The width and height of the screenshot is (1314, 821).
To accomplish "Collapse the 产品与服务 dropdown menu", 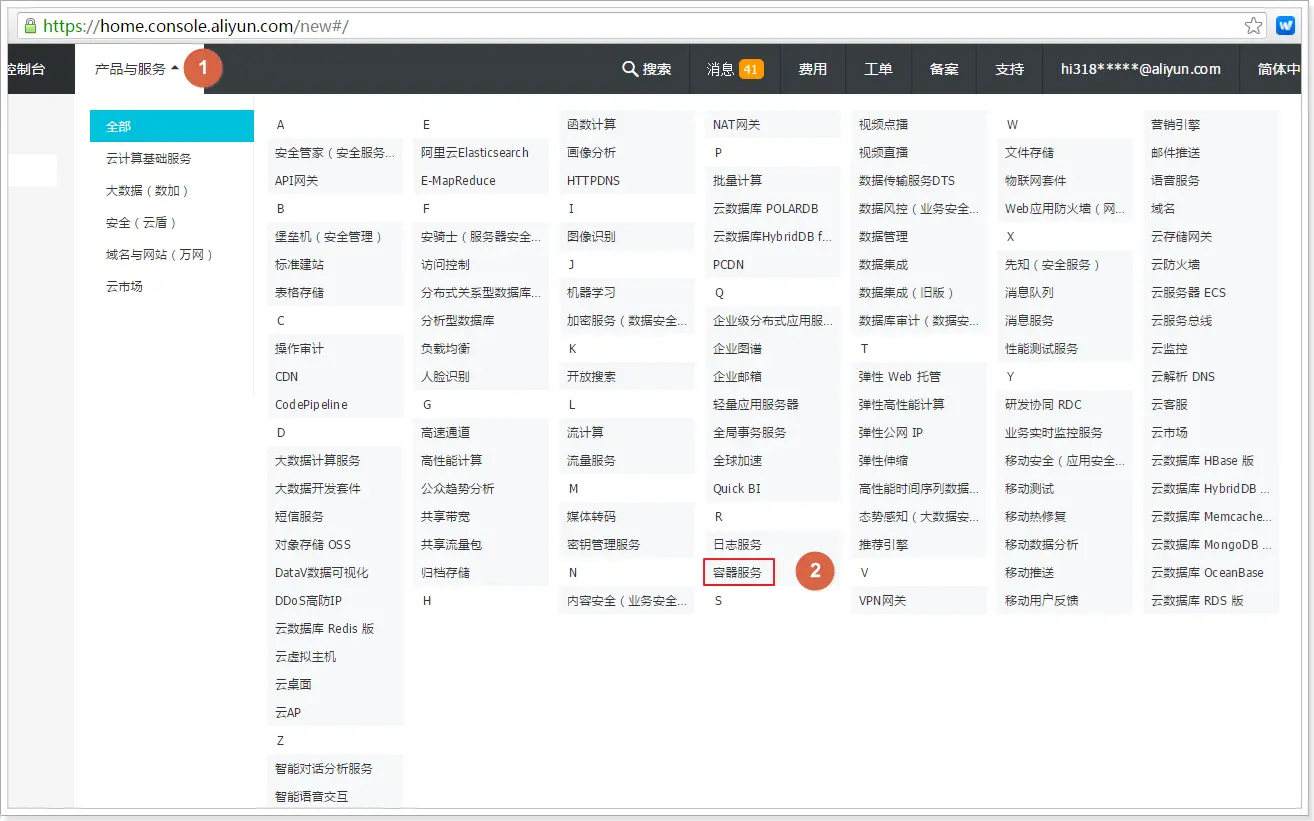I will pos(138,69).
